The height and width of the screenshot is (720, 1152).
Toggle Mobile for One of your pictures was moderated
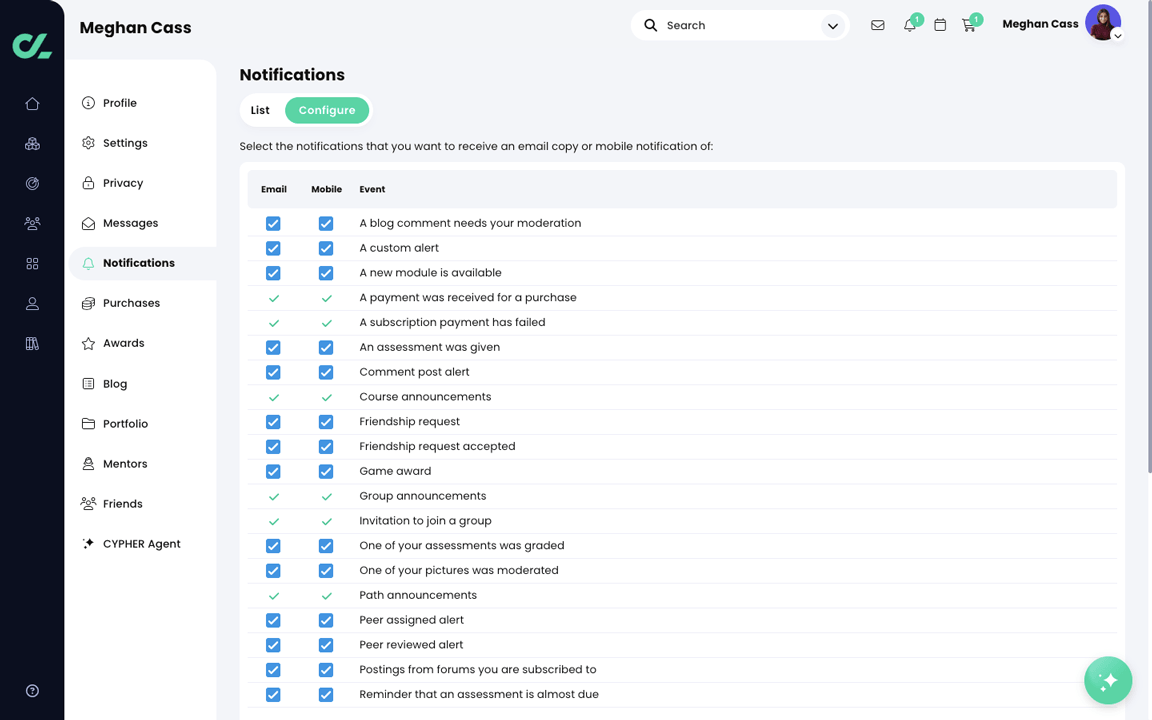coord(326,571)
